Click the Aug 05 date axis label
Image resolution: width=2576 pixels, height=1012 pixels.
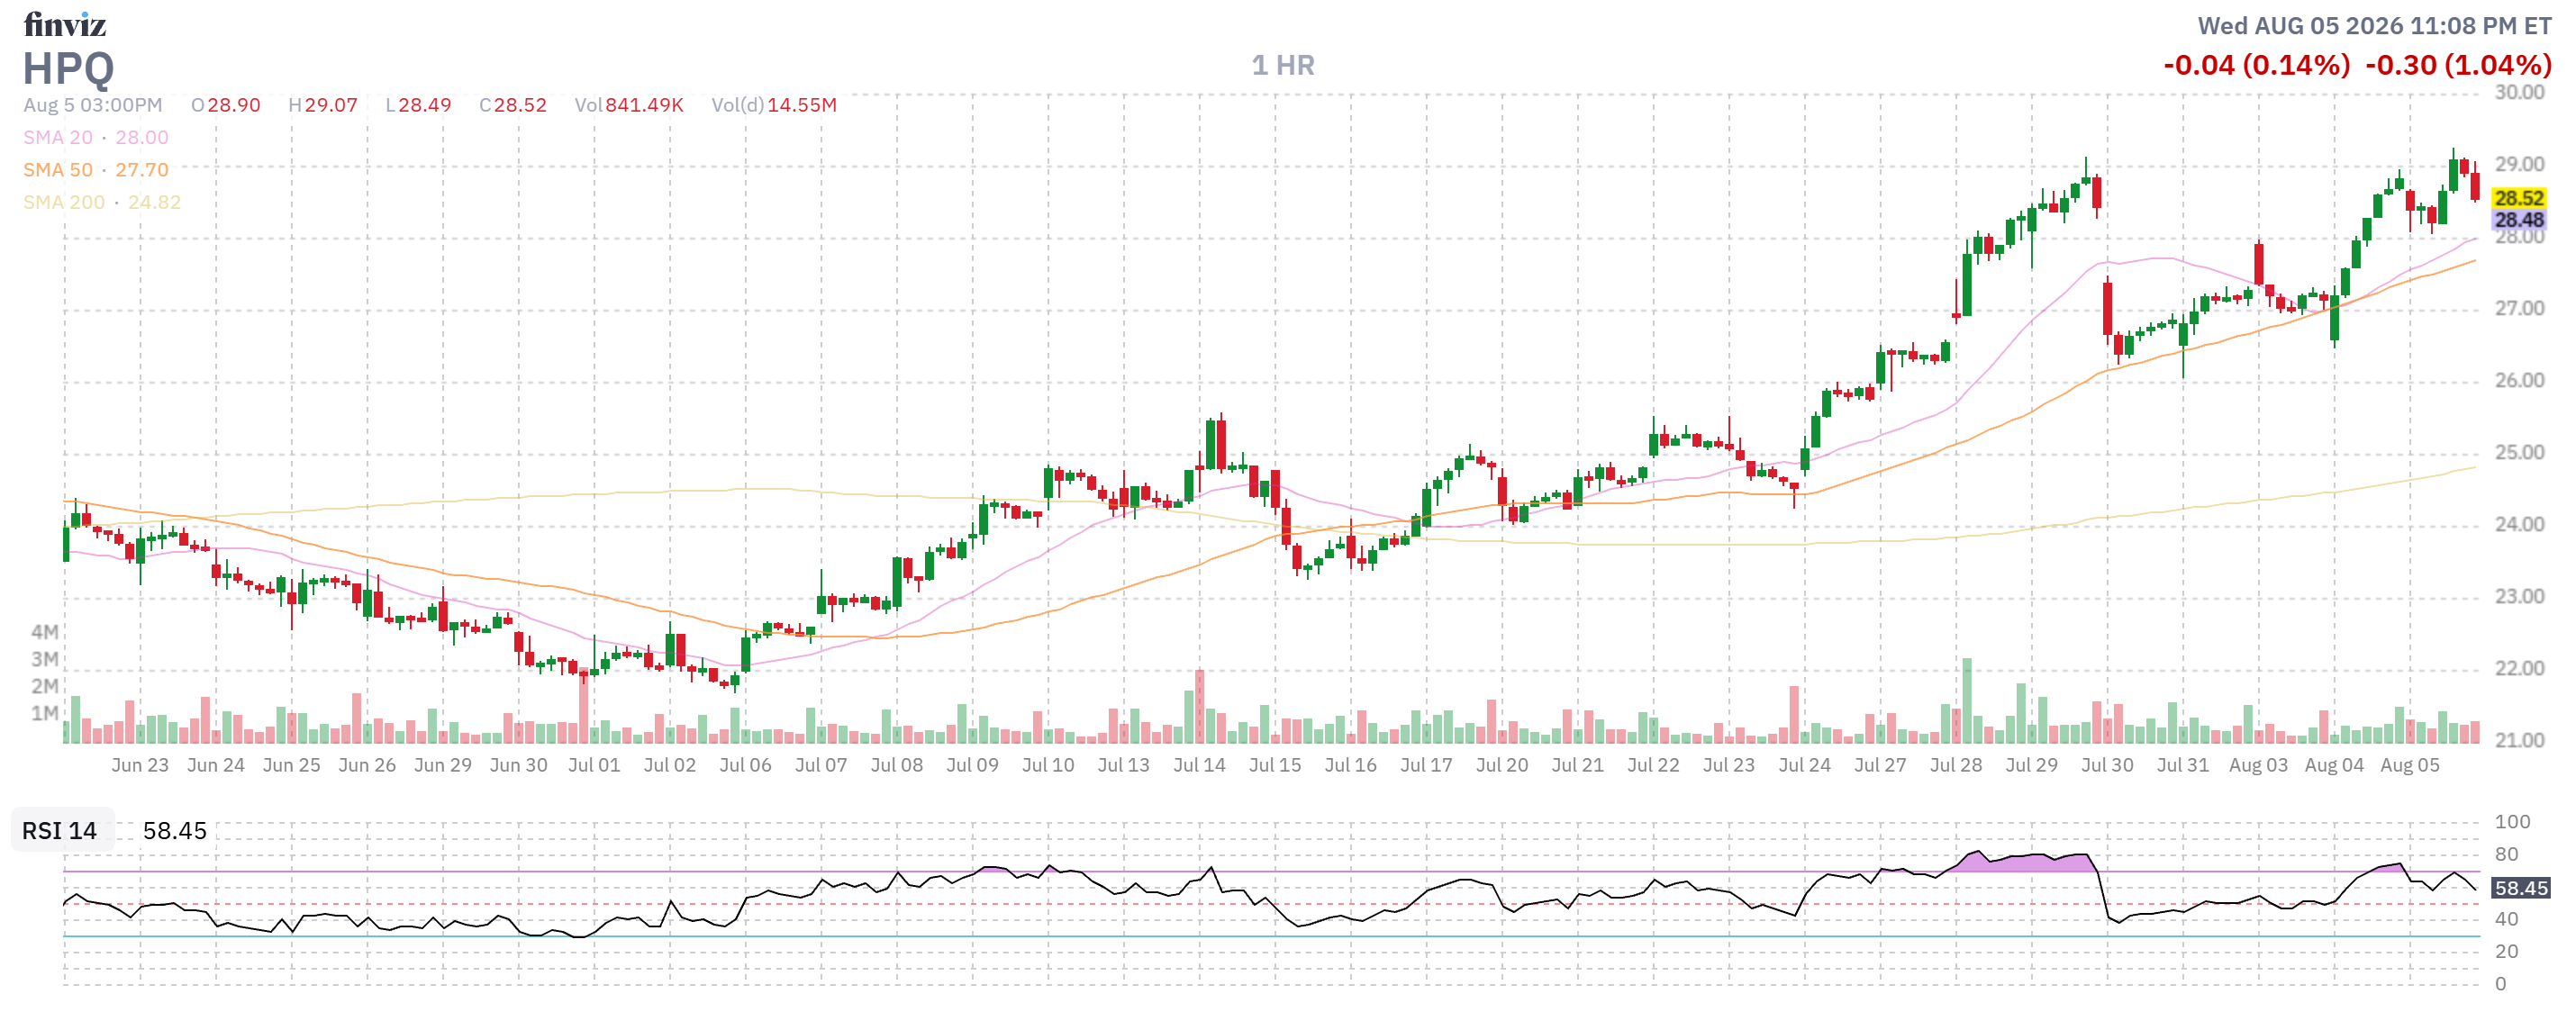click(2410, 765)
